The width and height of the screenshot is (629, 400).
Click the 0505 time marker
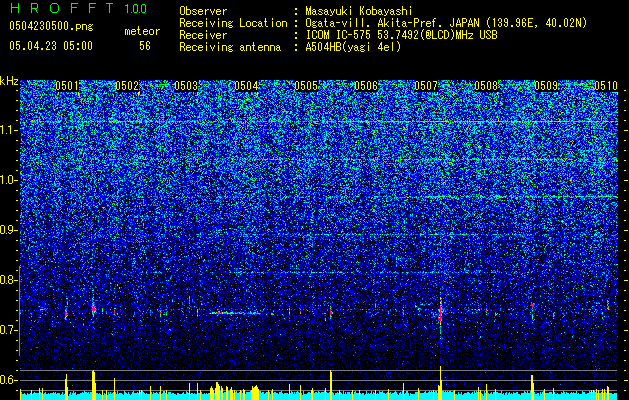coord(306,86)
